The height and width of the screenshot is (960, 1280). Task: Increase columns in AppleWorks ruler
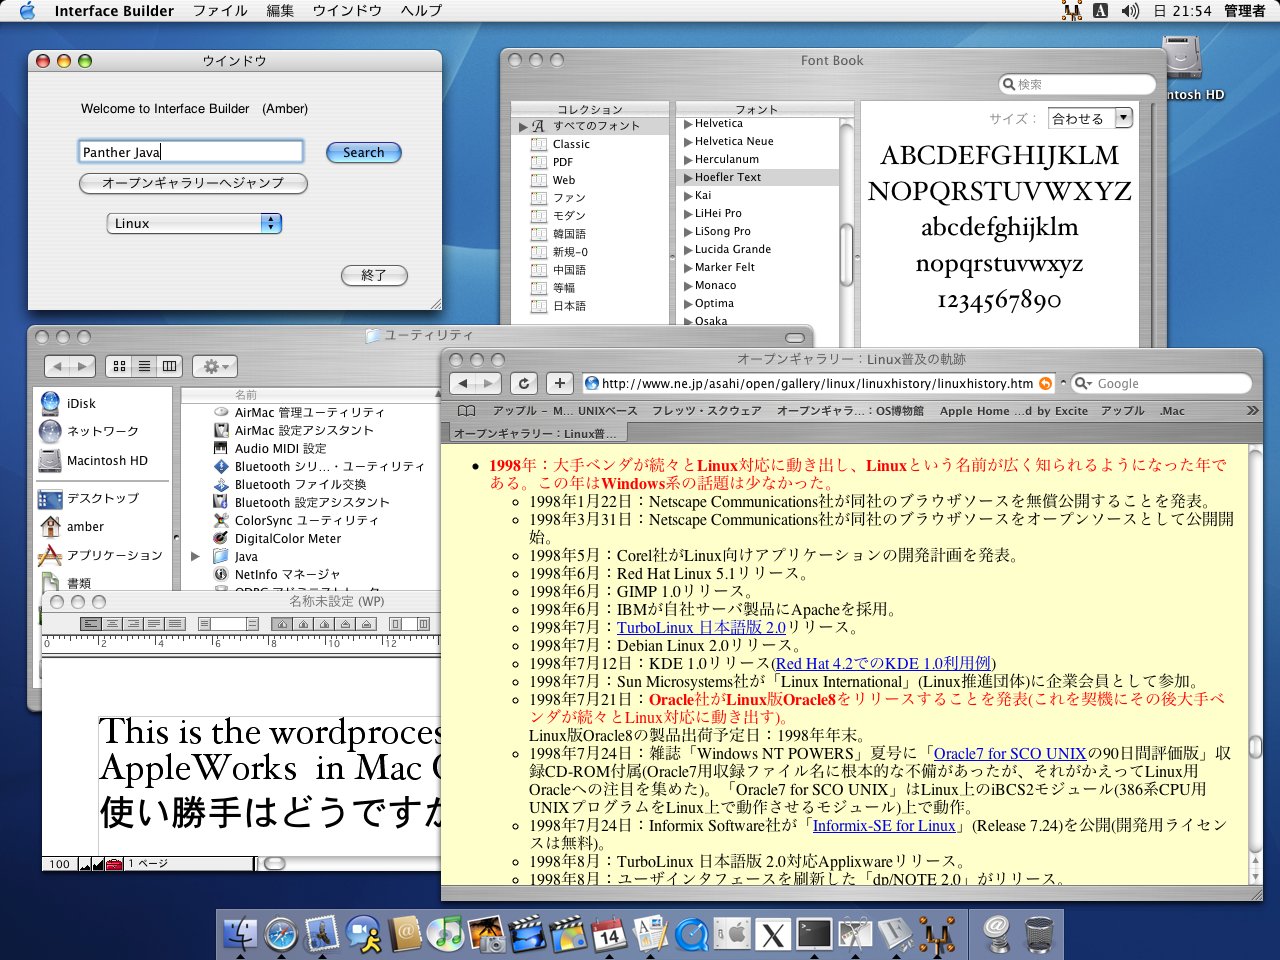click(423, 624)
